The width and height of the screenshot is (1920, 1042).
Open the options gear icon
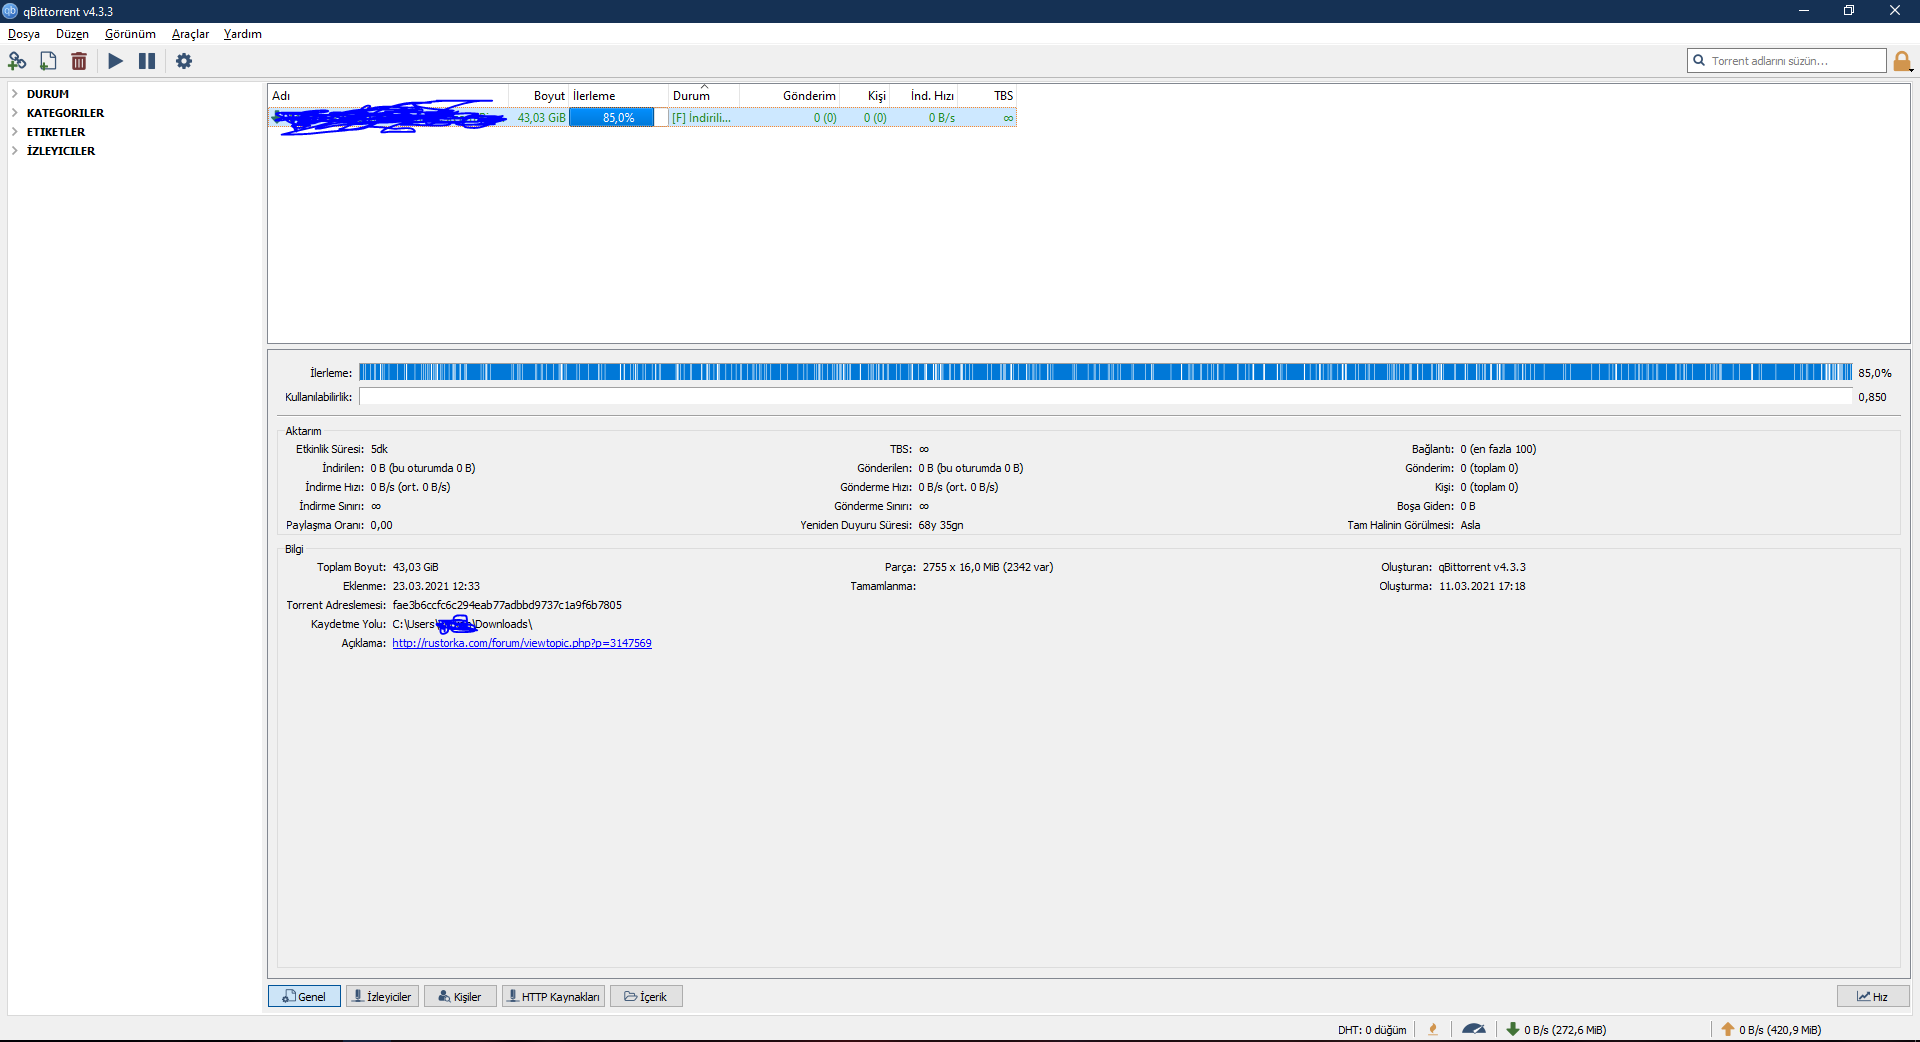[184, 61]
